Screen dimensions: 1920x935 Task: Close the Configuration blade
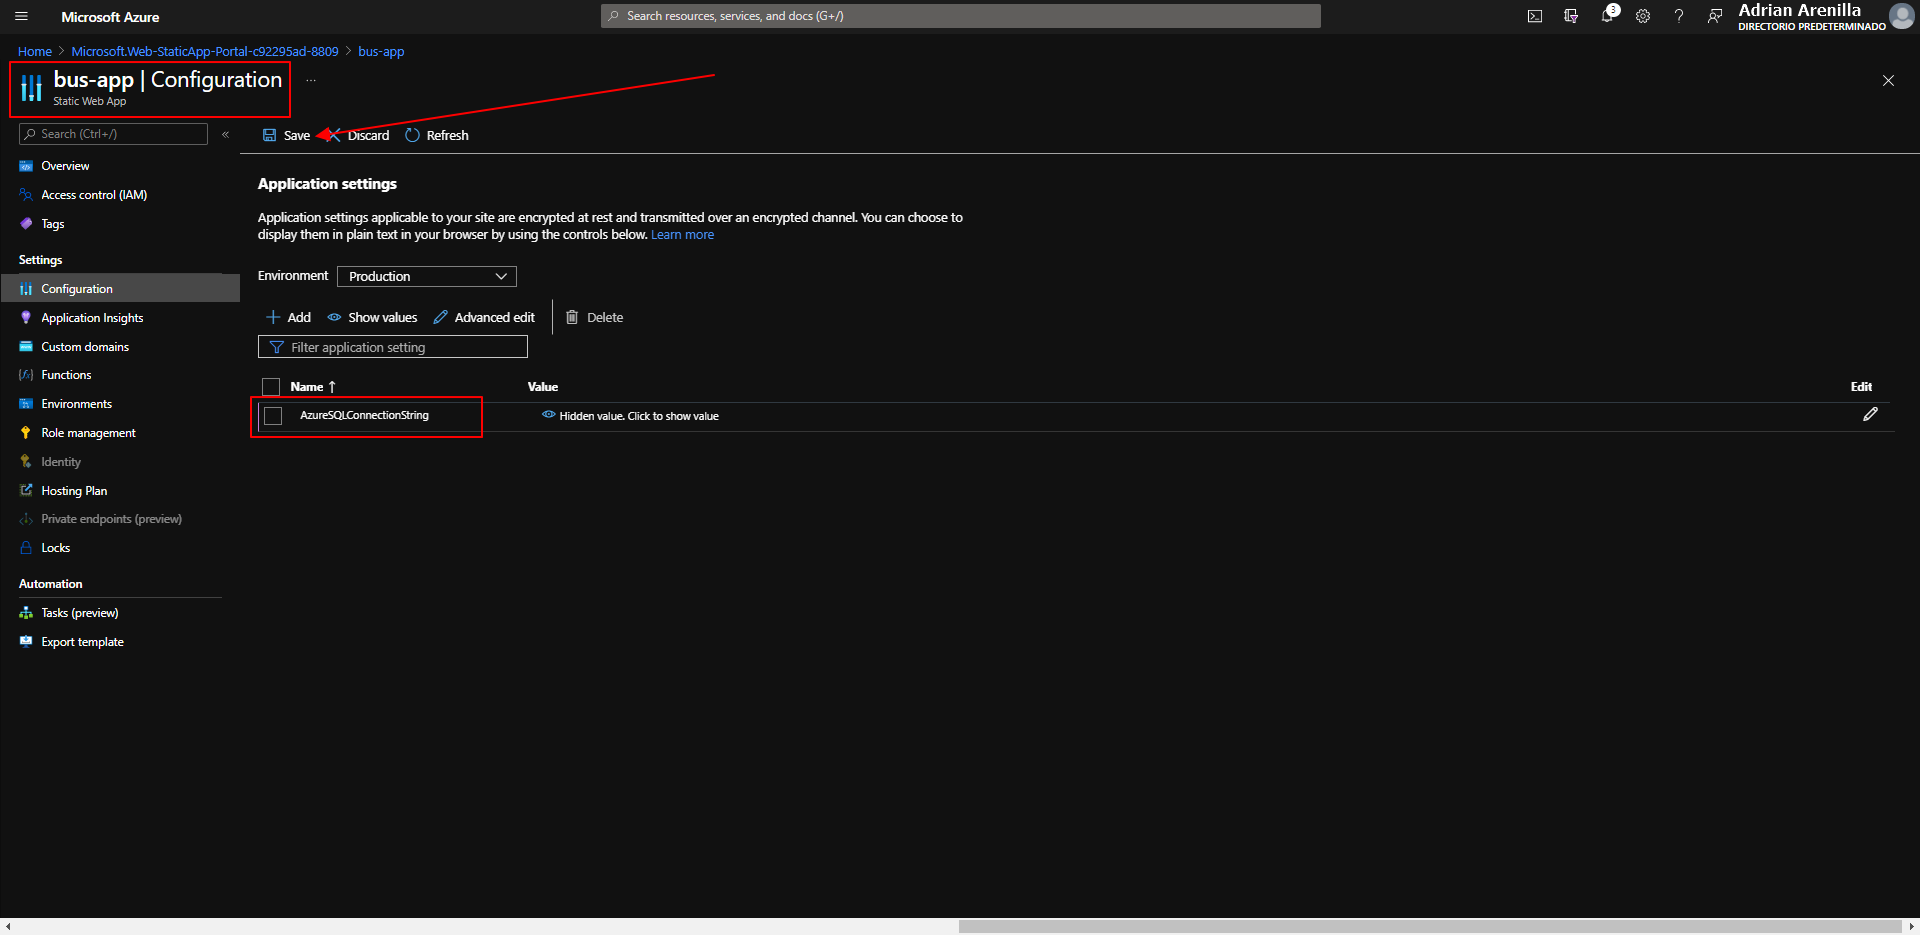[x=1888, y=80]
